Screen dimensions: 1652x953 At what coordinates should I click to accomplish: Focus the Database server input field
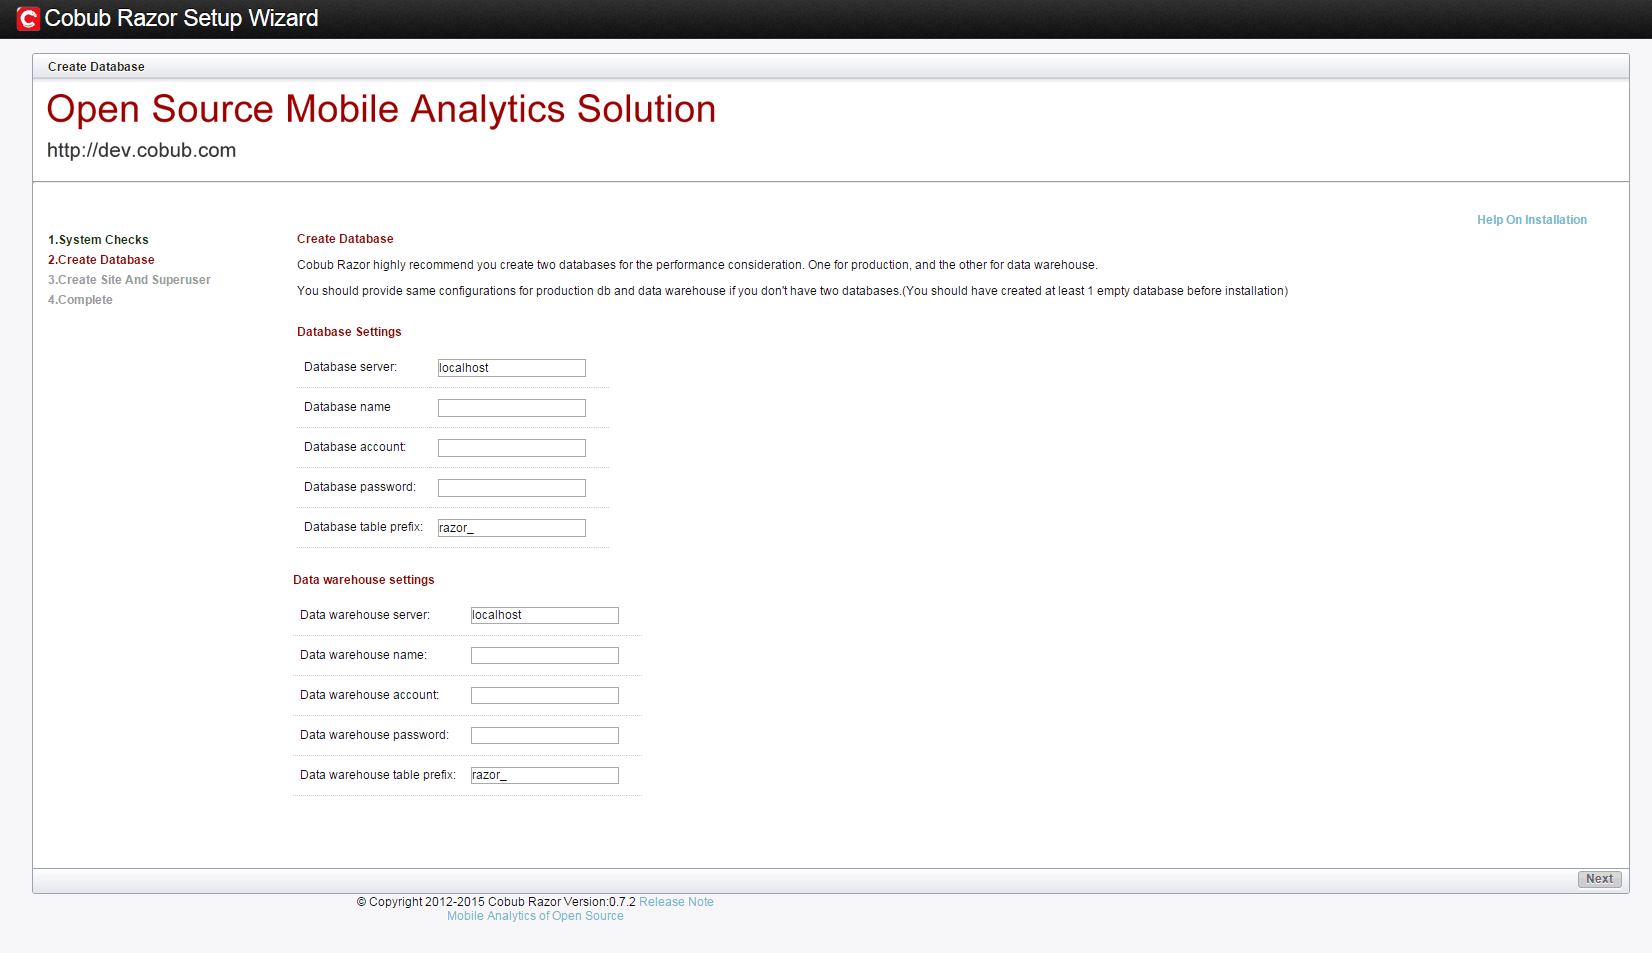point(511,368)
